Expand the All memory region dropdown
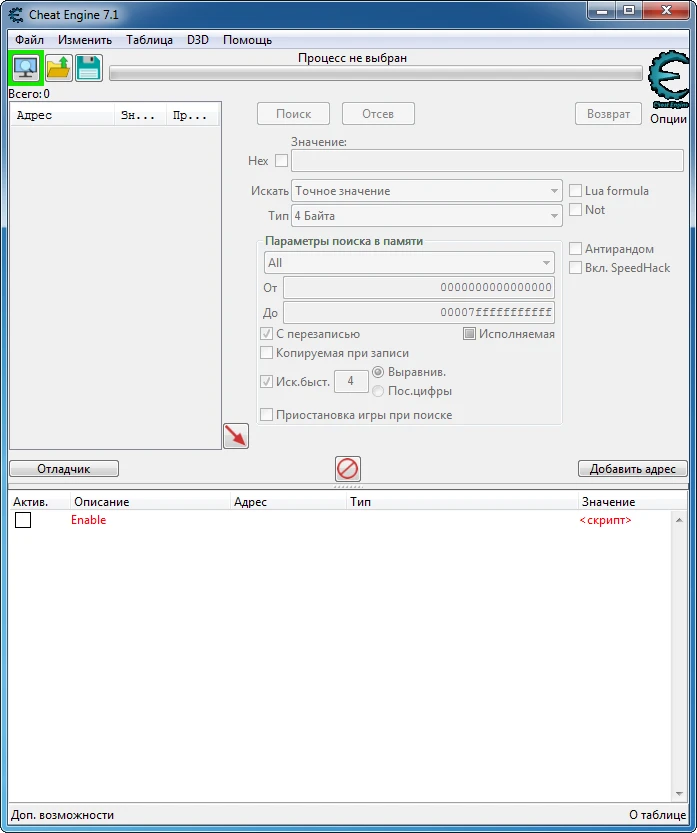The width and height of the screenshot is (697, 833). point(409,262)
